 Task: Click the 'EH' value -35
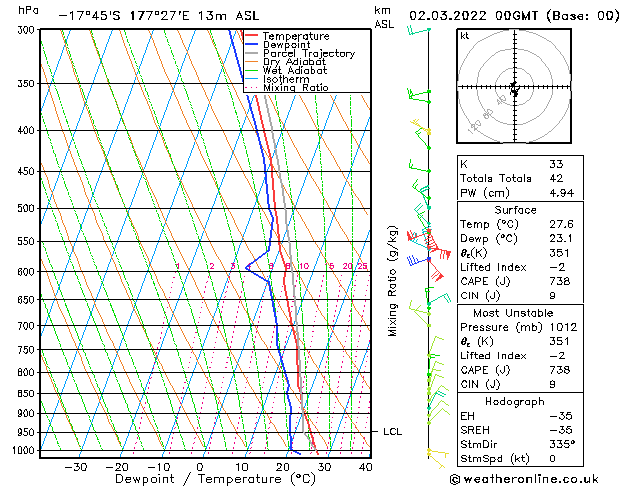pos(561,416)
